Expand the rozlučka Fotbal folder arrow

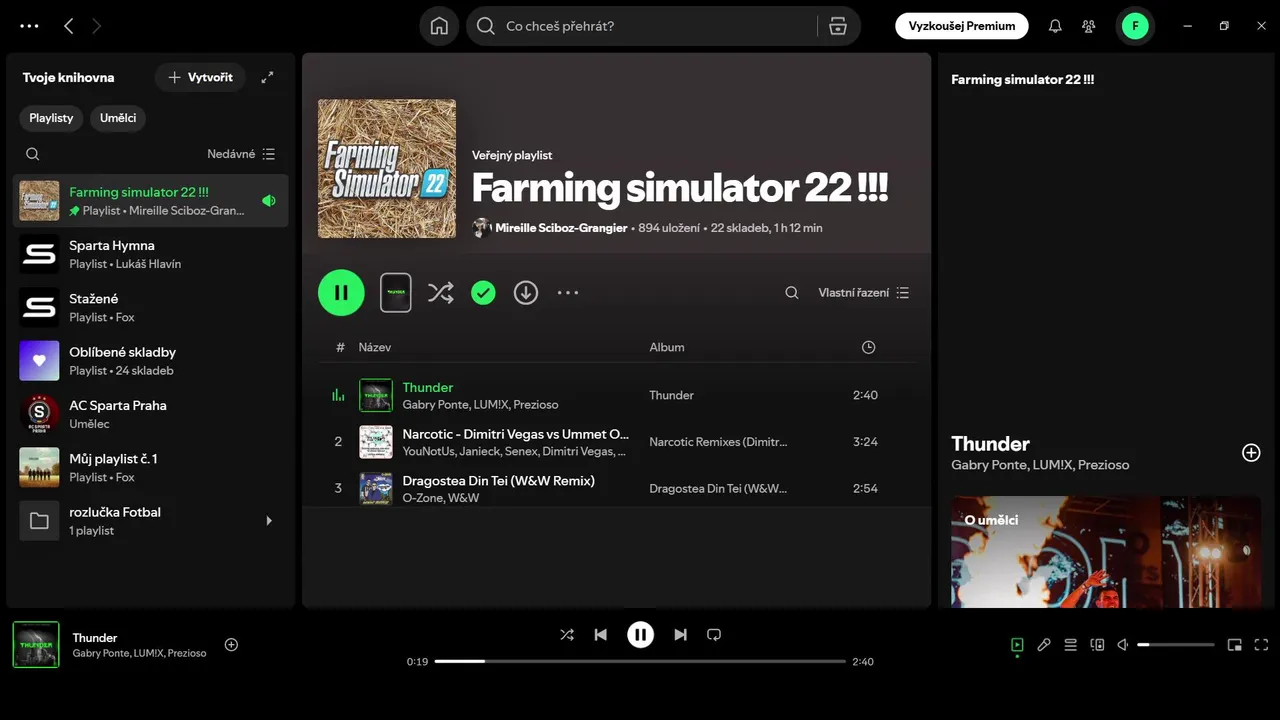(268, 521)
